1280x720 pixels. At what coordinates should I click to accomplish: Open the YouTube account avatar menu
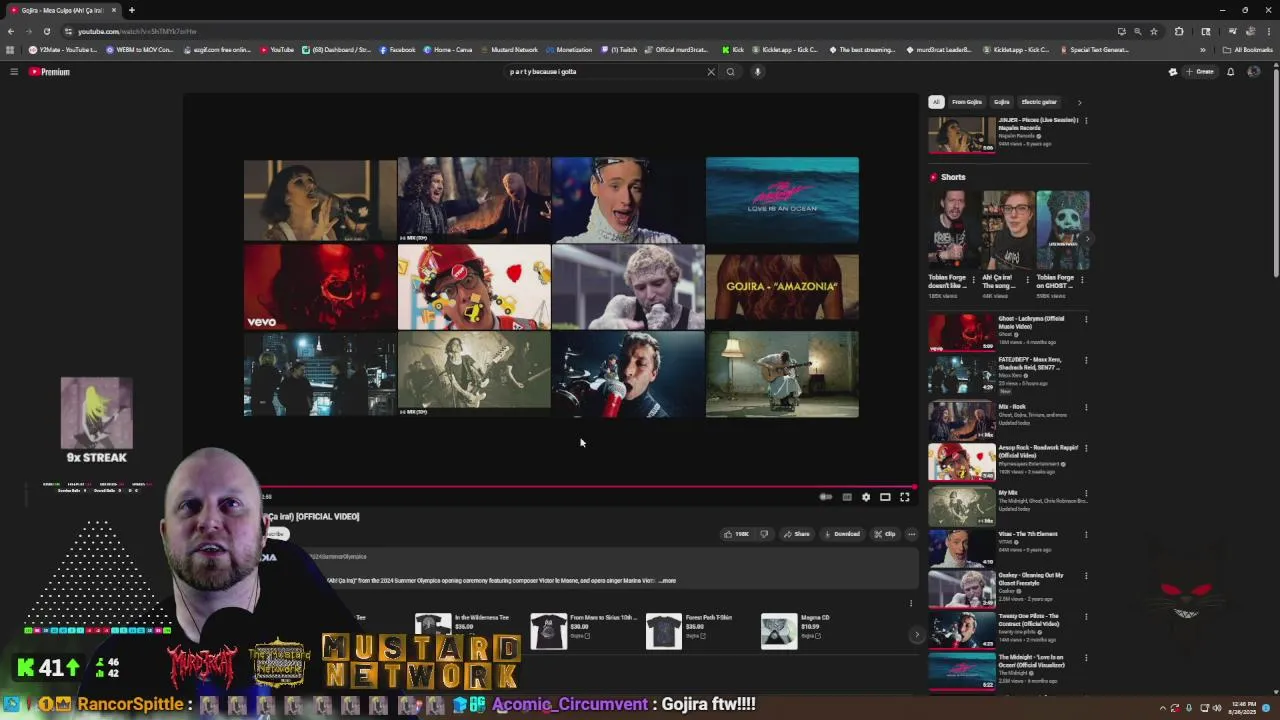click(x=1253, y=72)
